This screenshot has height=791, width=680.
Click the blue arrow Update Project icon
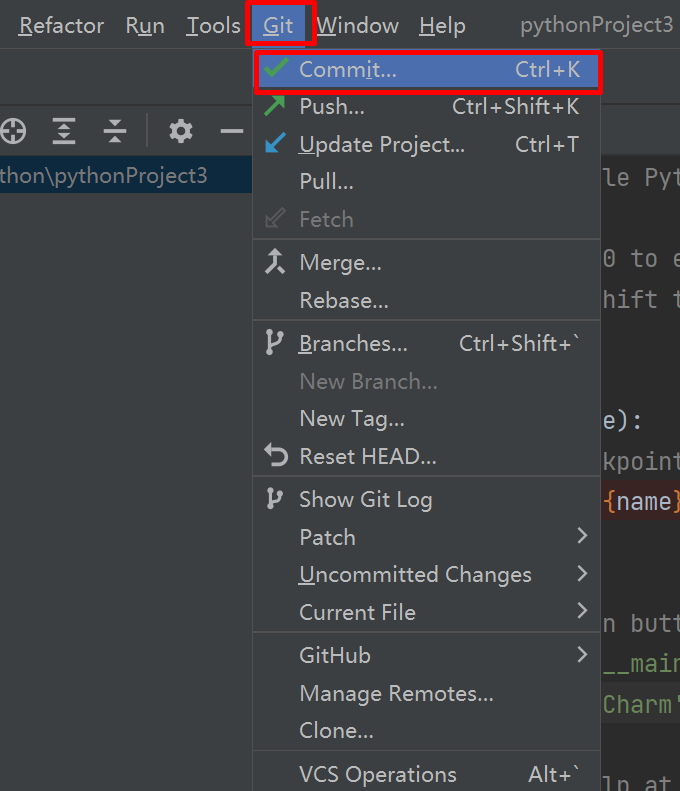click(x=275, y=143)
